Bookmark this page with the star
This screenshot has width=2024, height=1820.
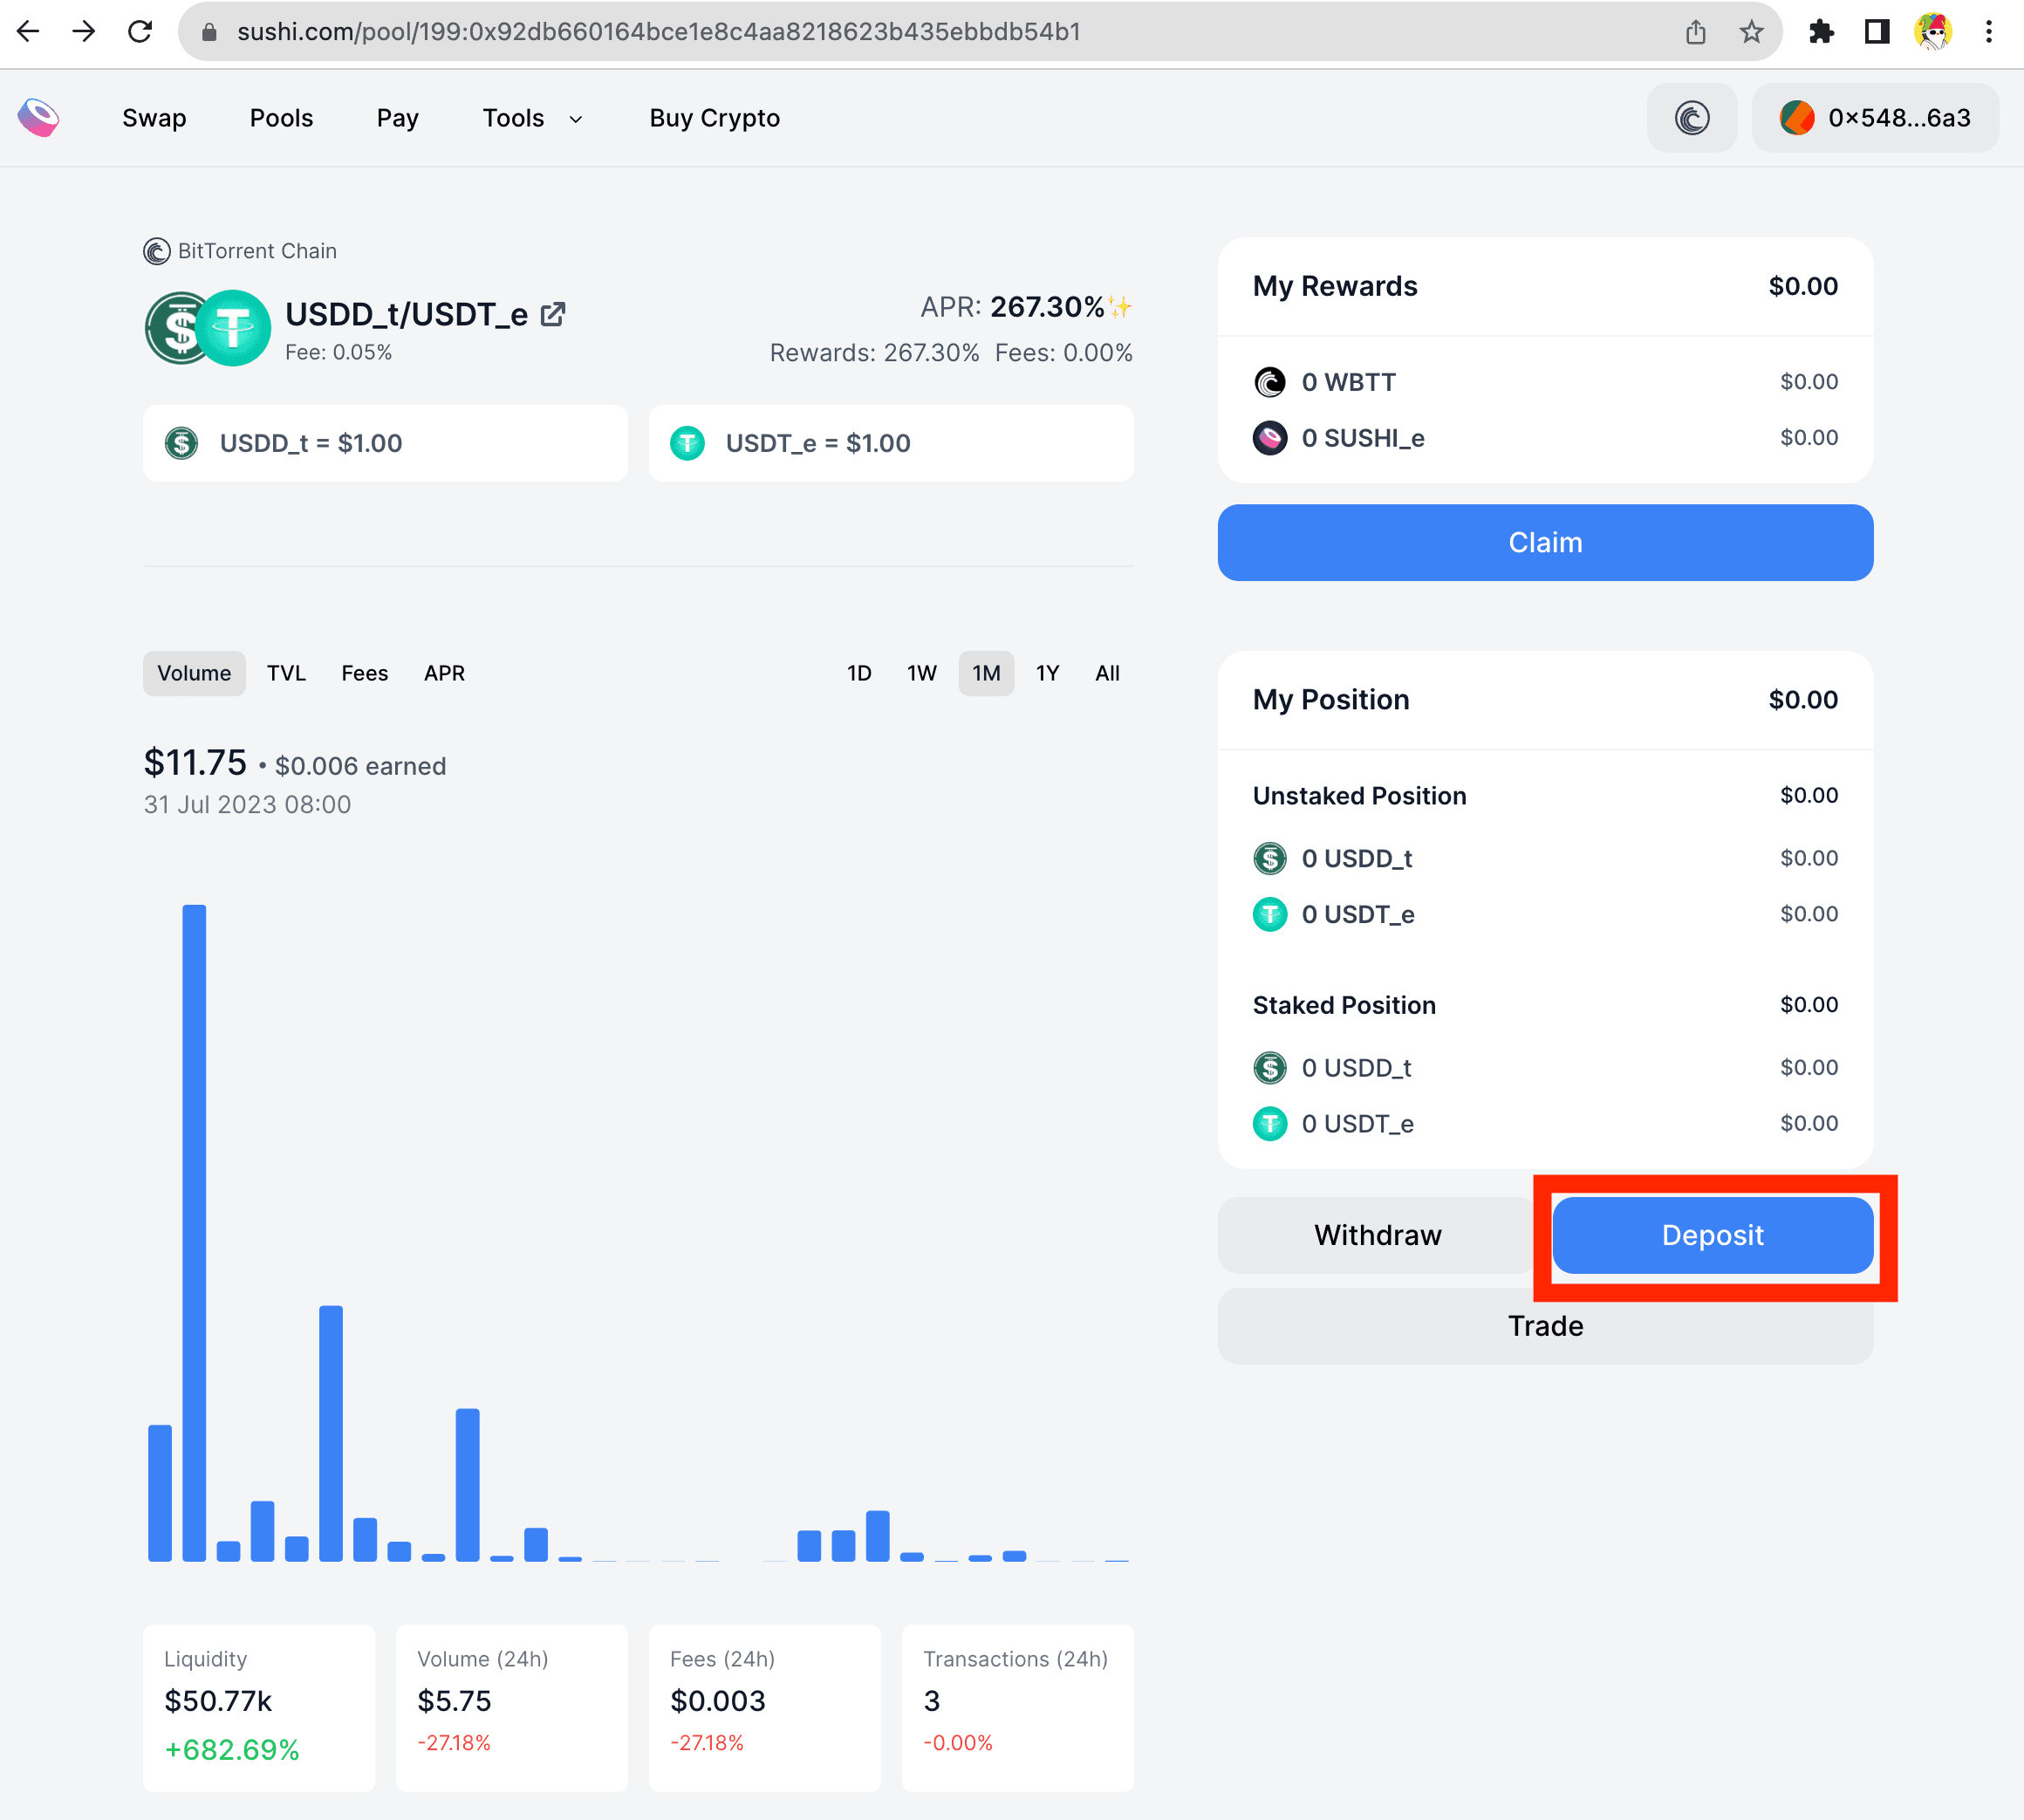[1751, 32]
